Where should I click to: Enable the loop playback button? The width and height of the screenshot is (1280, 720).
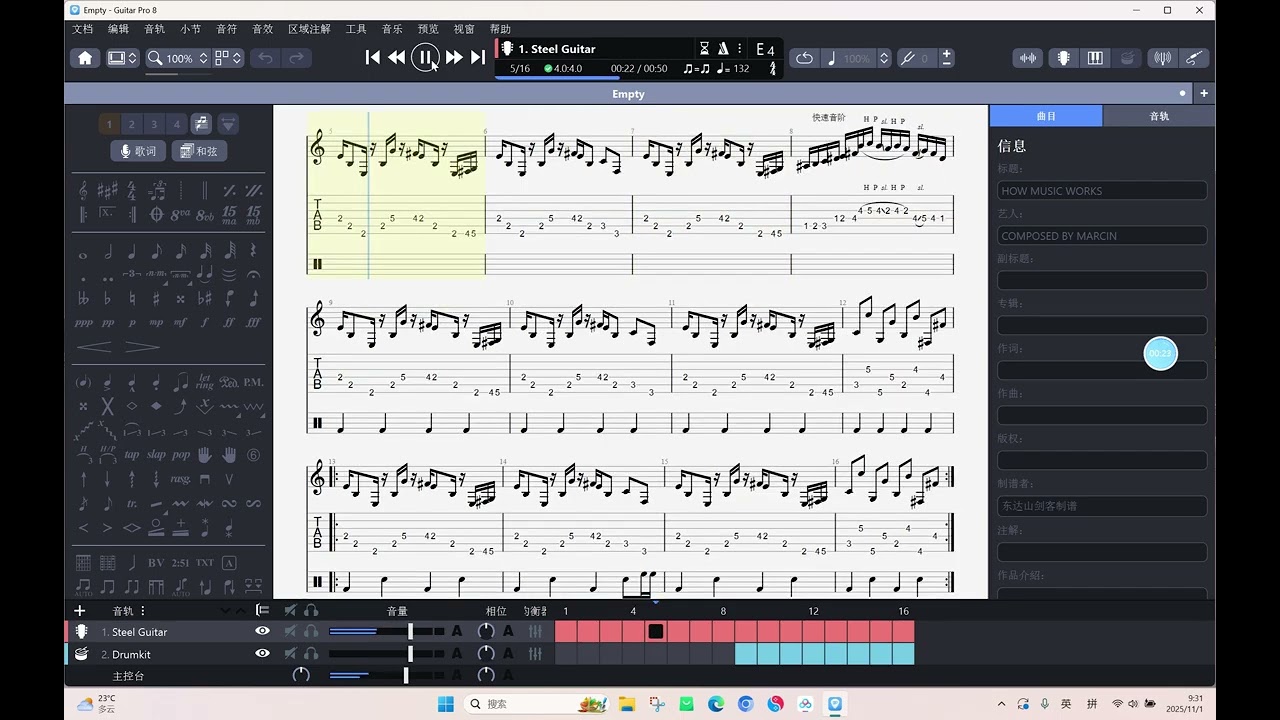(x=804, y=58)
